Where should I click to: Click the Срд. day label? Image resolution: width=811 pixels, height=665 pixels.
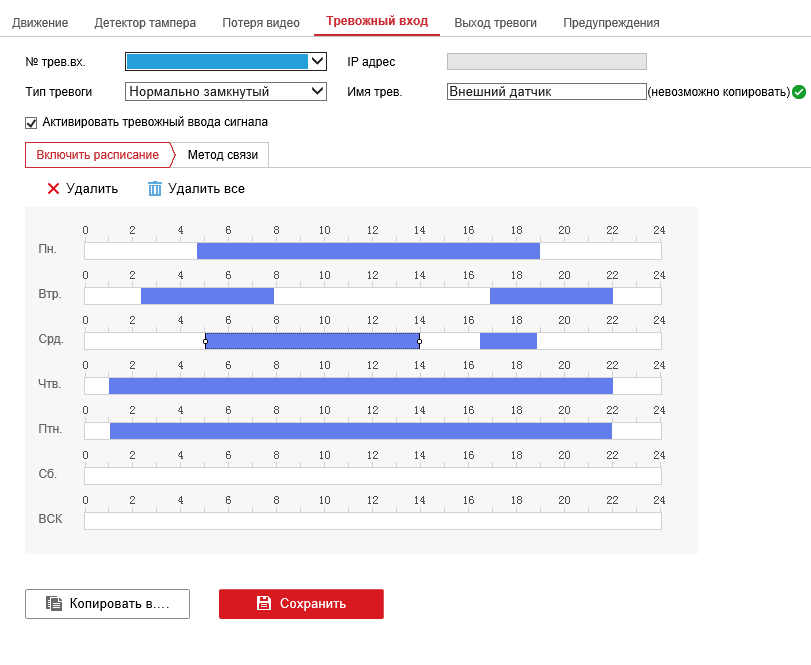coord(51,339)
